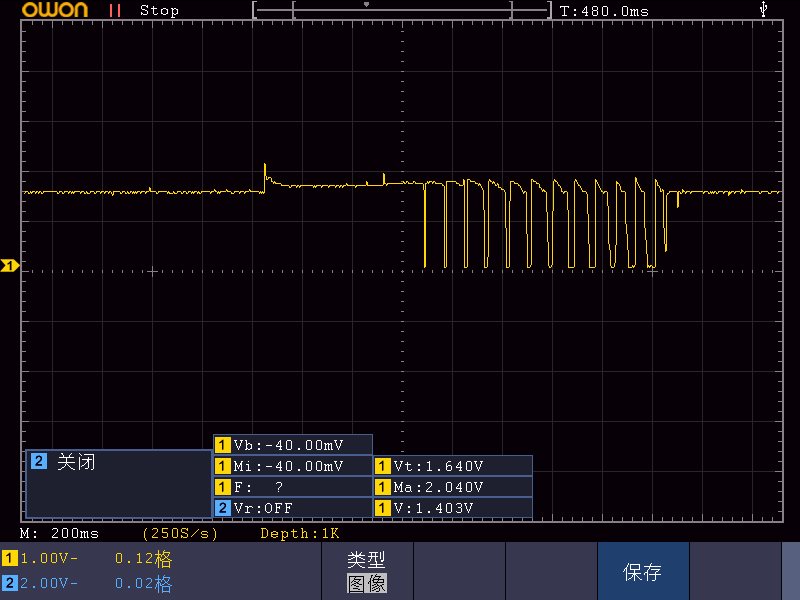Click the channel 2 关闭 status box

point(118,484)
